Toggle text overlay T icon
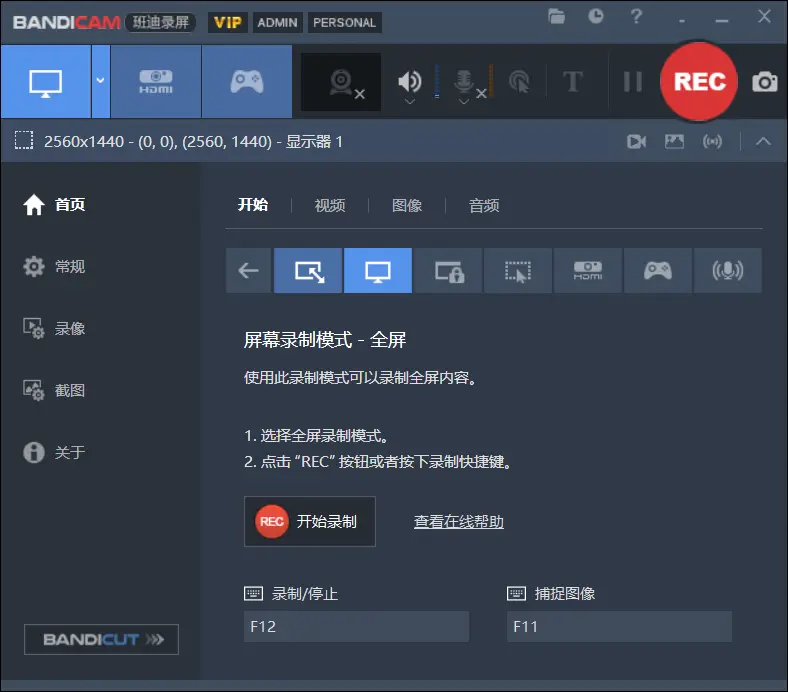Image resolution: width=788 pixels, height=692 pixels. [572, 81]
